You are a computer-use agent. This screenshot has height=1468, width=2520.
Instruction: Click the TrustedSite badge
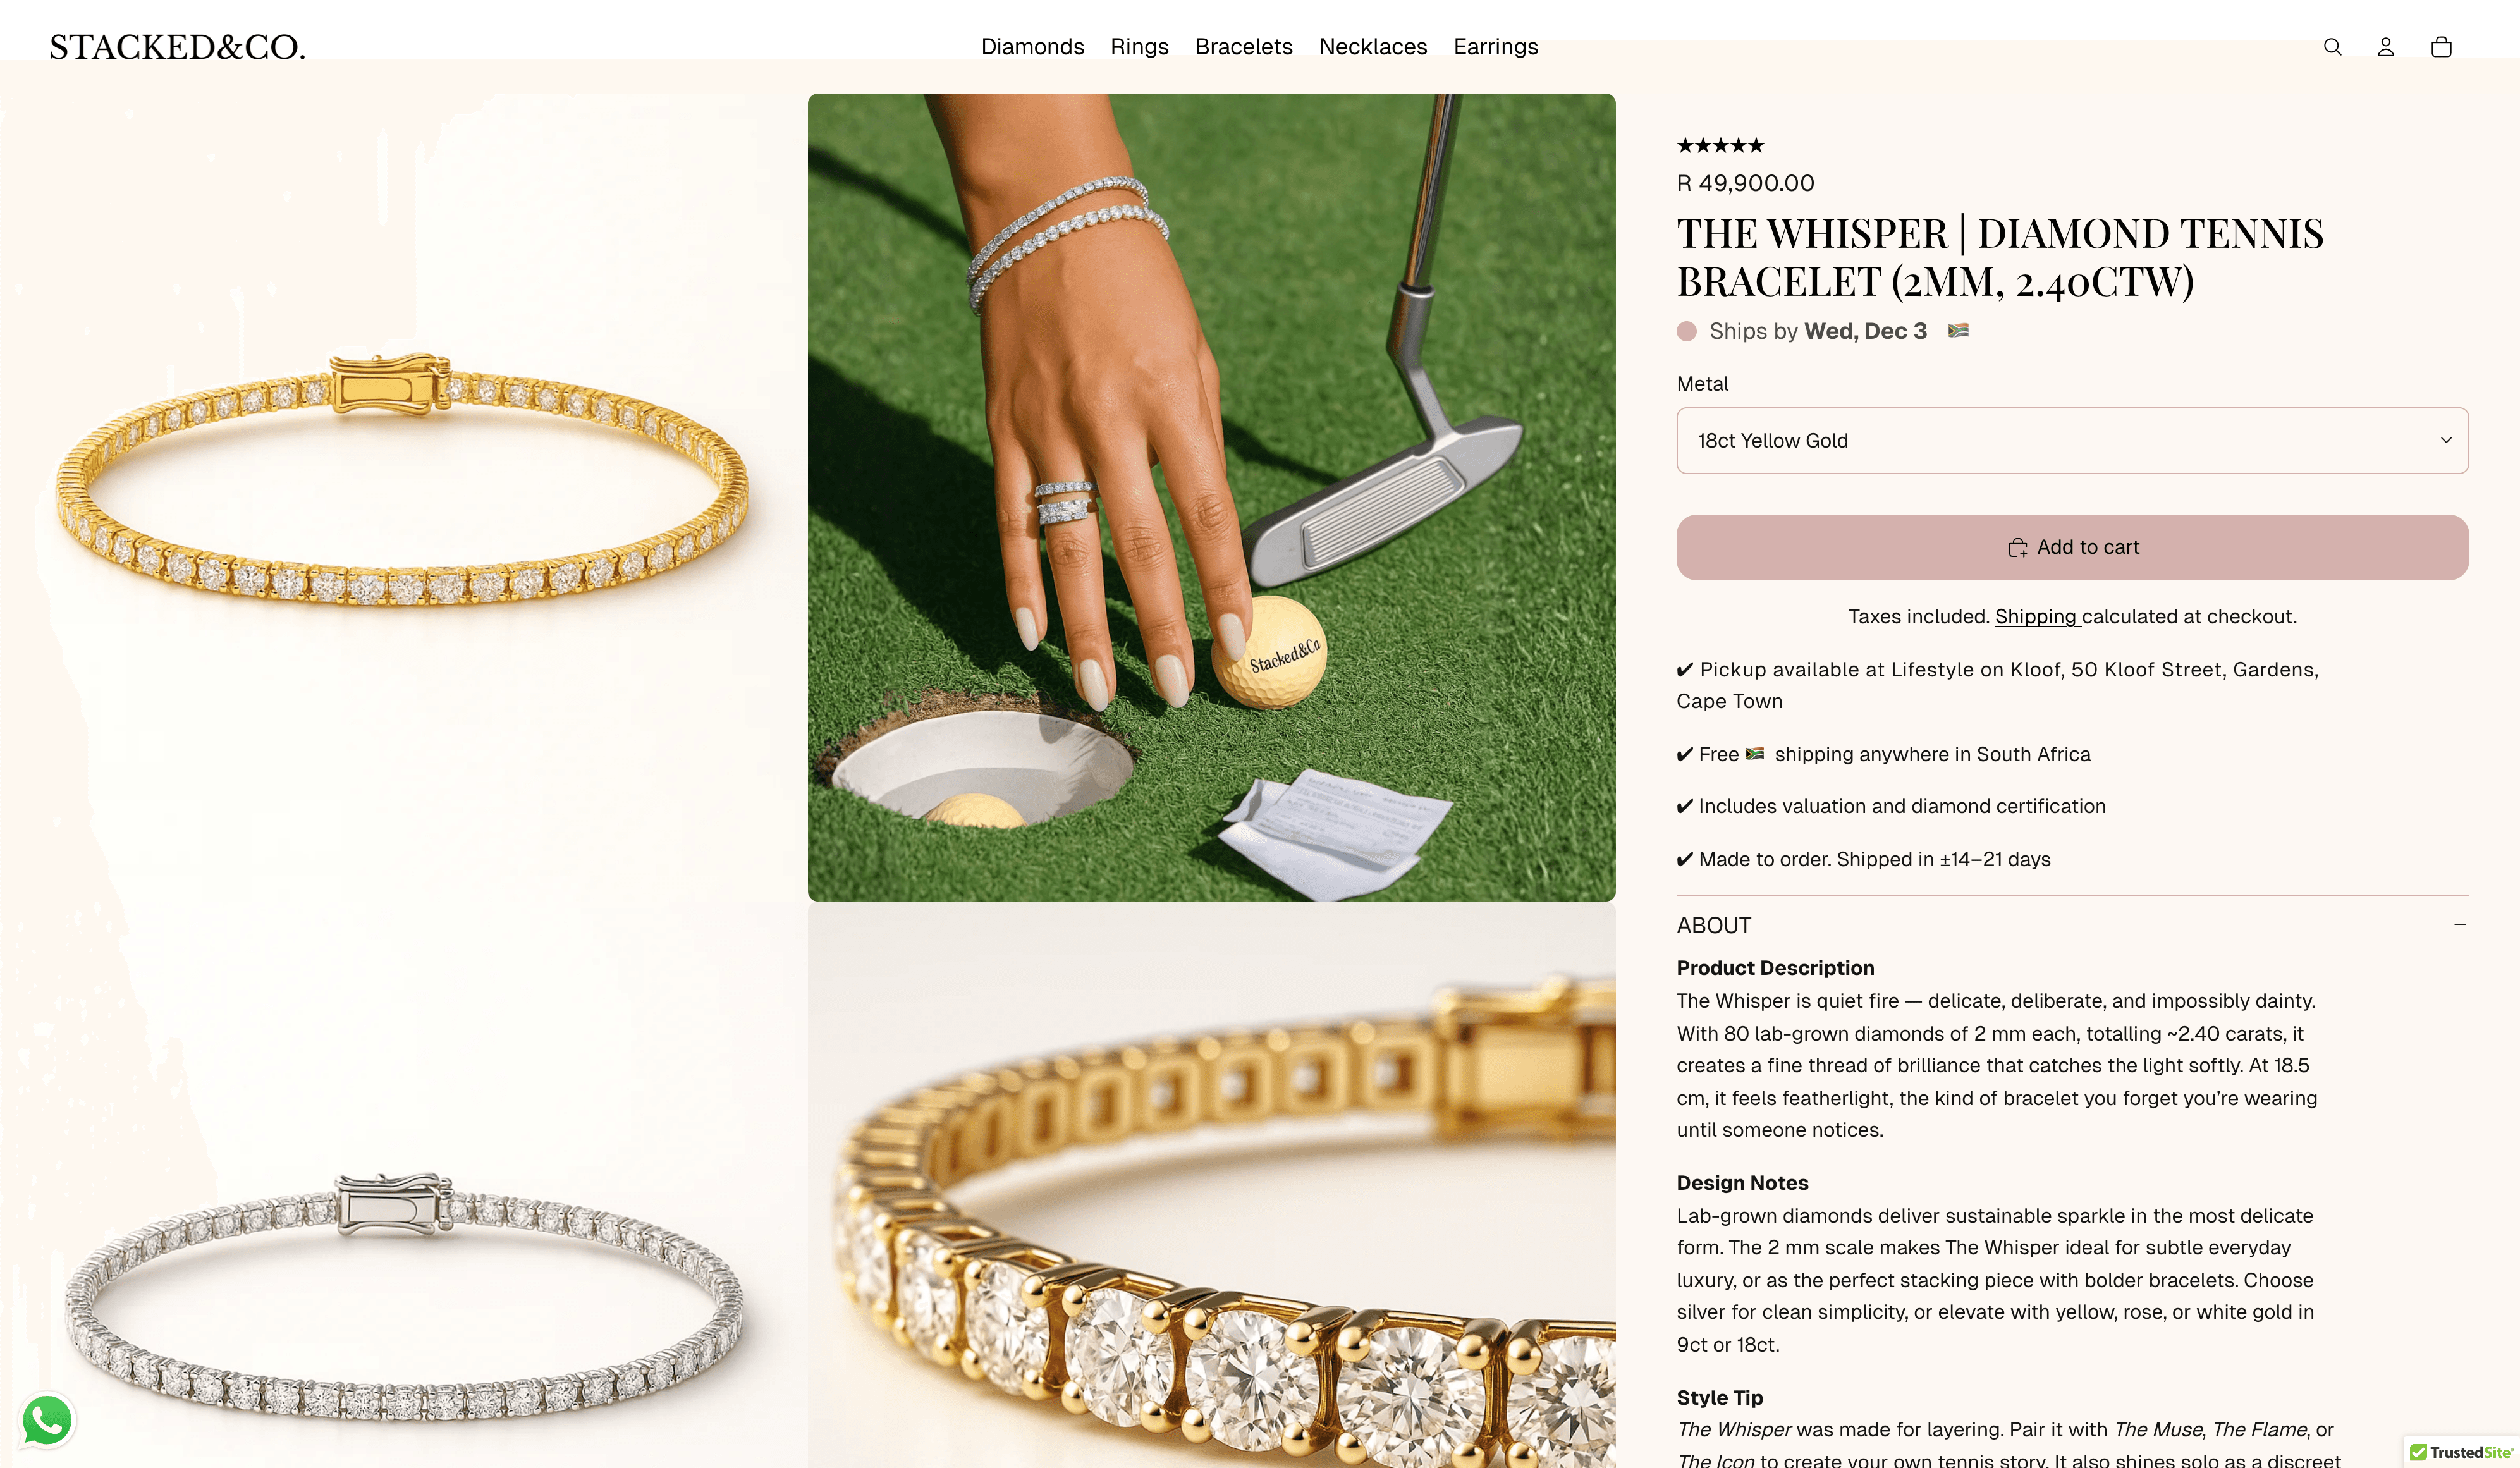click(x=2461, y=1452)
